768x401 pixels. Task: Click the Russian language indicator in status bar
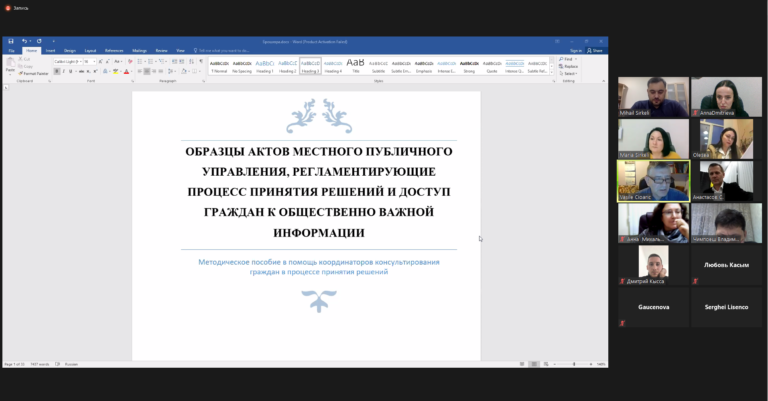[x=72, y=364]
